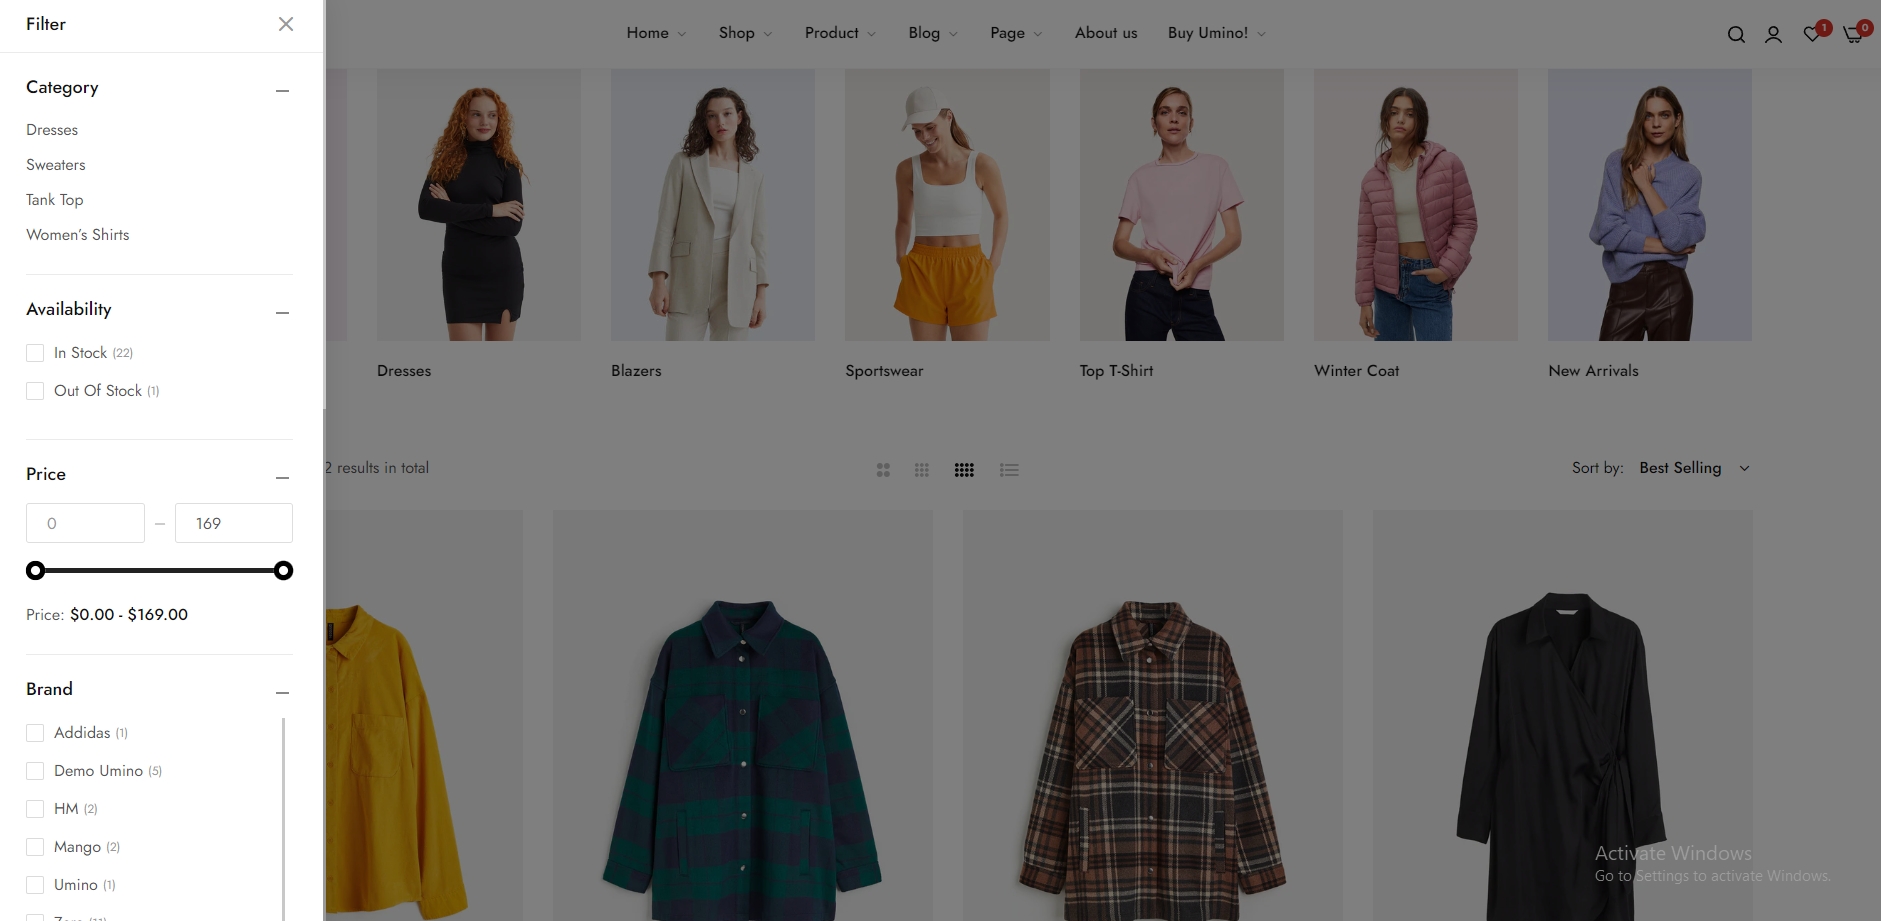Check the Out Of Stock checkbox
The image size is (1881, 921).
click(x=35, y=391)
